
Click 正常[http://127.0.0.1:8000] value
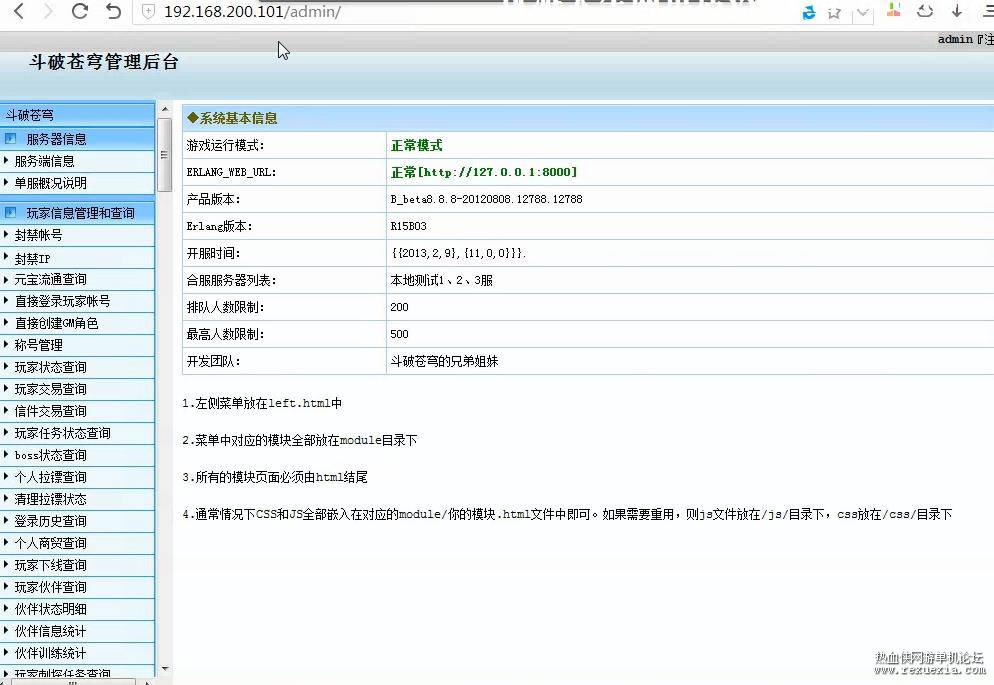pyautogui.click(x=484, y=172)
